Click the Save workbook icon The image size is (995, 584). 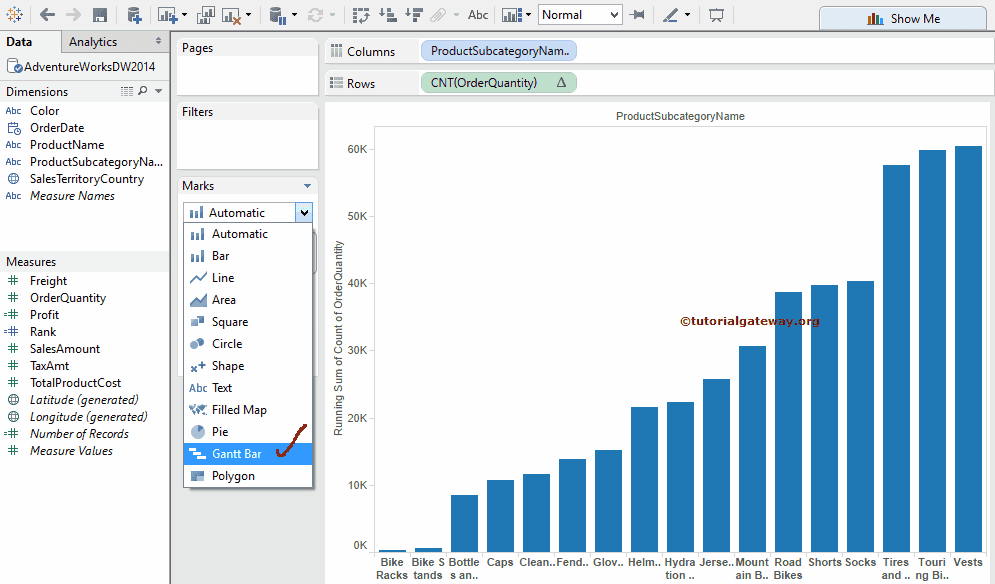[x=100, y=15]
